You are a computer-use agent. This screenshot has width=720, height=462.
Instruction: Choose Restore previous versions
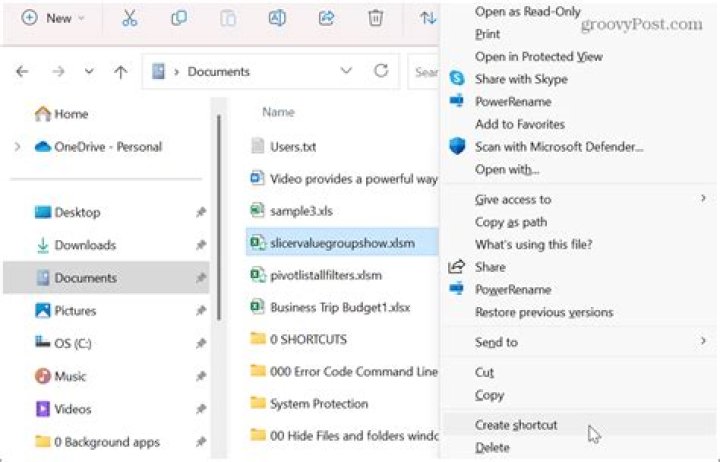(x=544, y=312)
